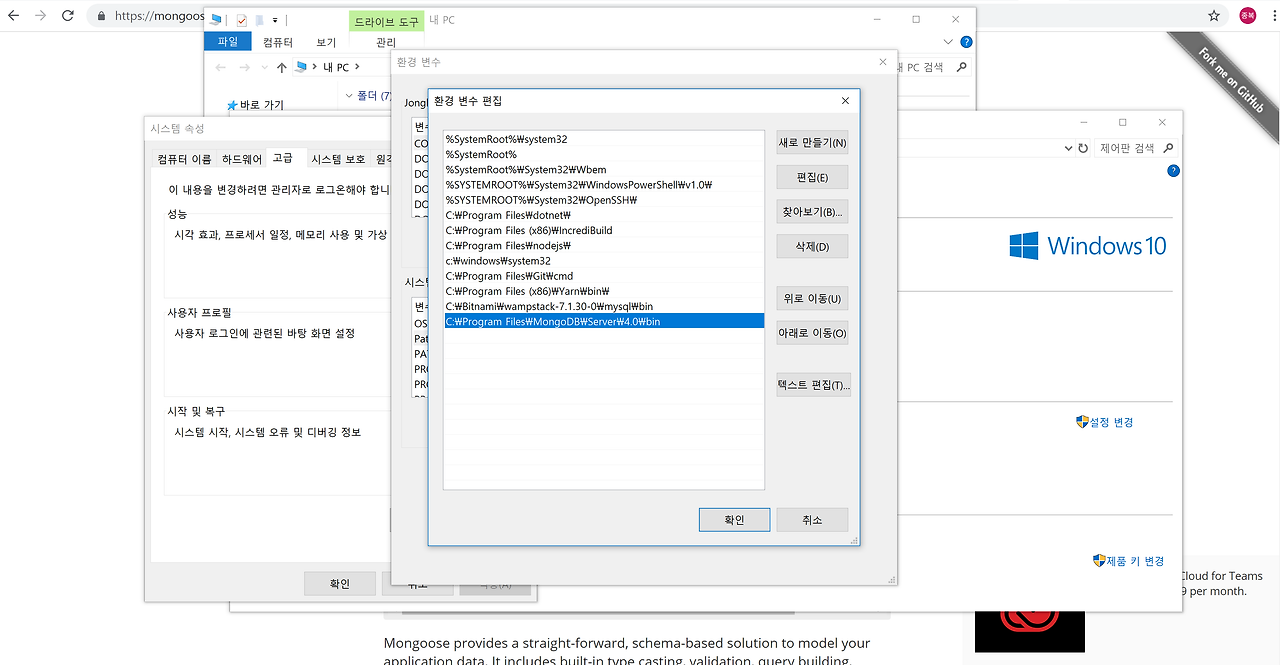1280x665 pixels.
Task: Bookmark the page with the star icon
Action: (1214, 16)
